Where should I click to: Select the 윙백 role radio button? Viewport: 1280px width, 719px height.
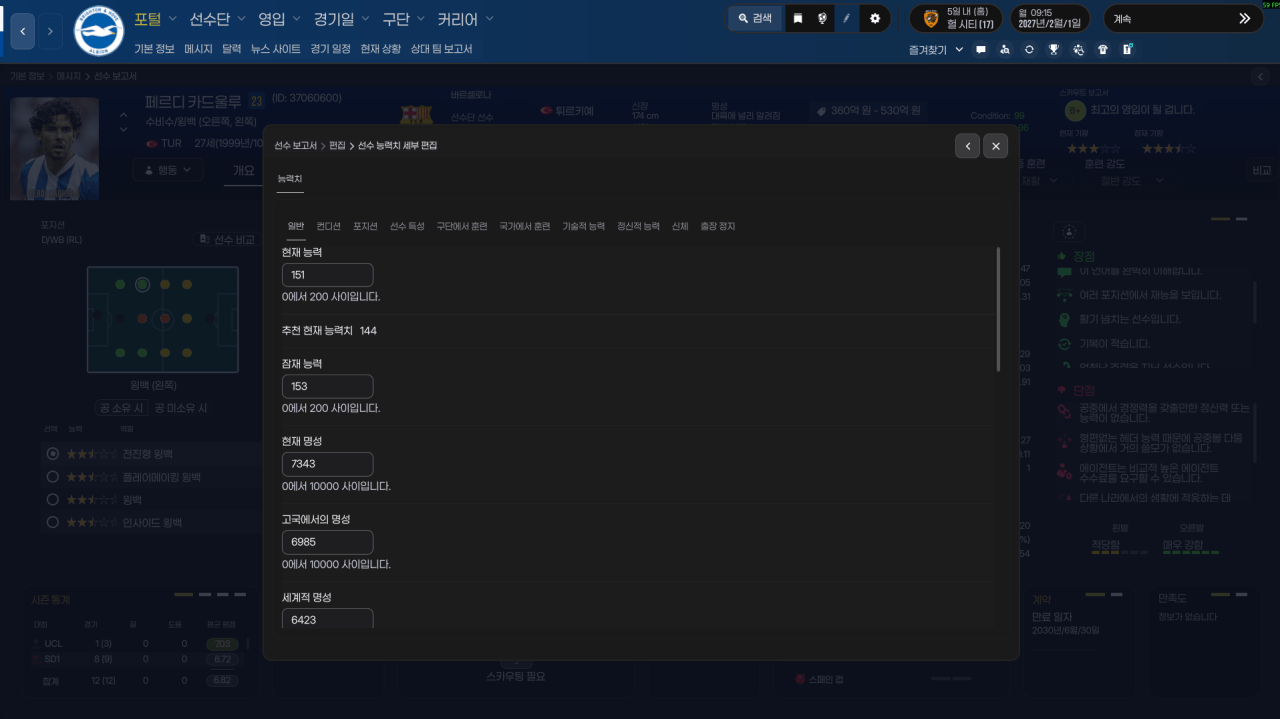pyautogui.click(x=53, y=499)
